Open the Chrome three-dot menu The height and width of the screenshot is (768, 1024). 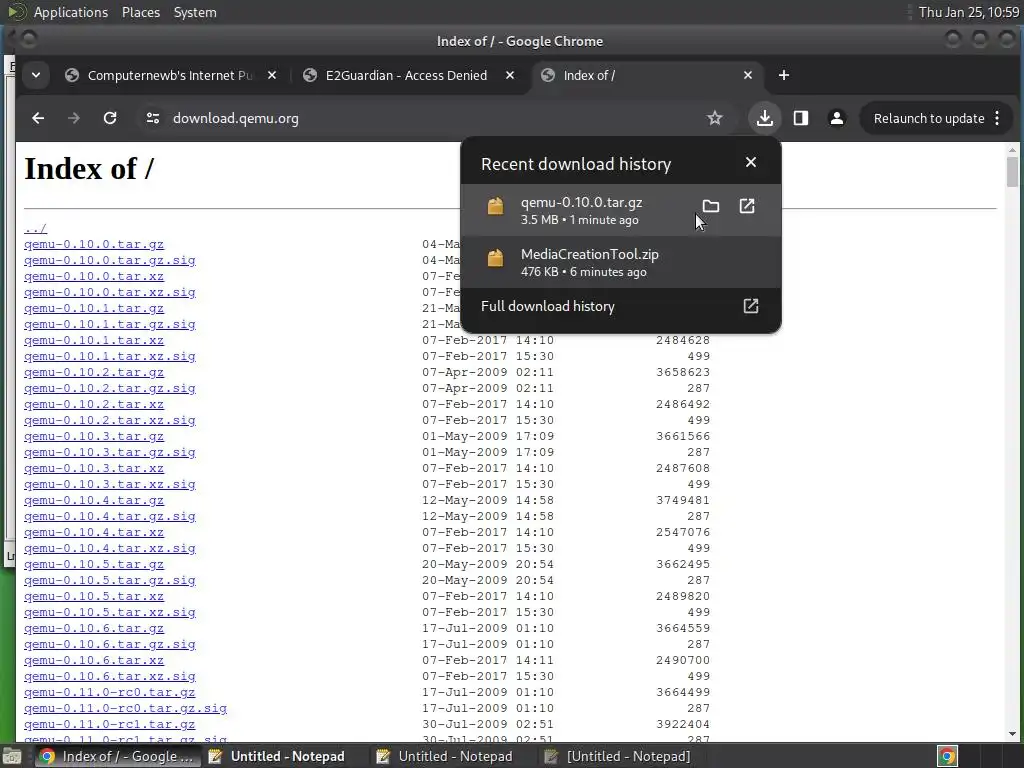click(997, 118)
